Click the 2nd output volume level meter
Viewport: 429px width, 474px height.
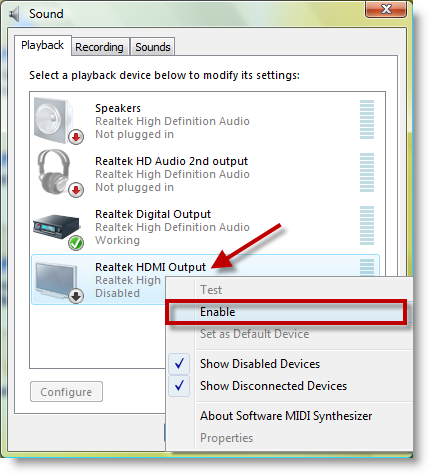pyautogui.click(x=367, y=172)
